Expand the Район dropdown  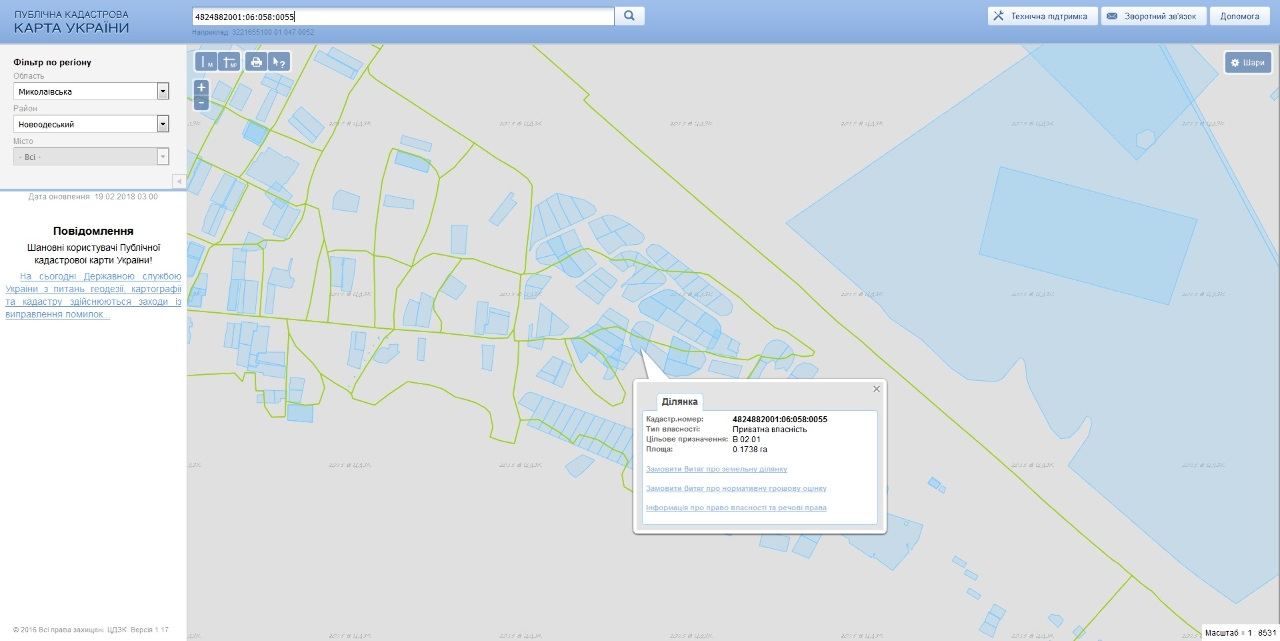click(x=162, y=124)
